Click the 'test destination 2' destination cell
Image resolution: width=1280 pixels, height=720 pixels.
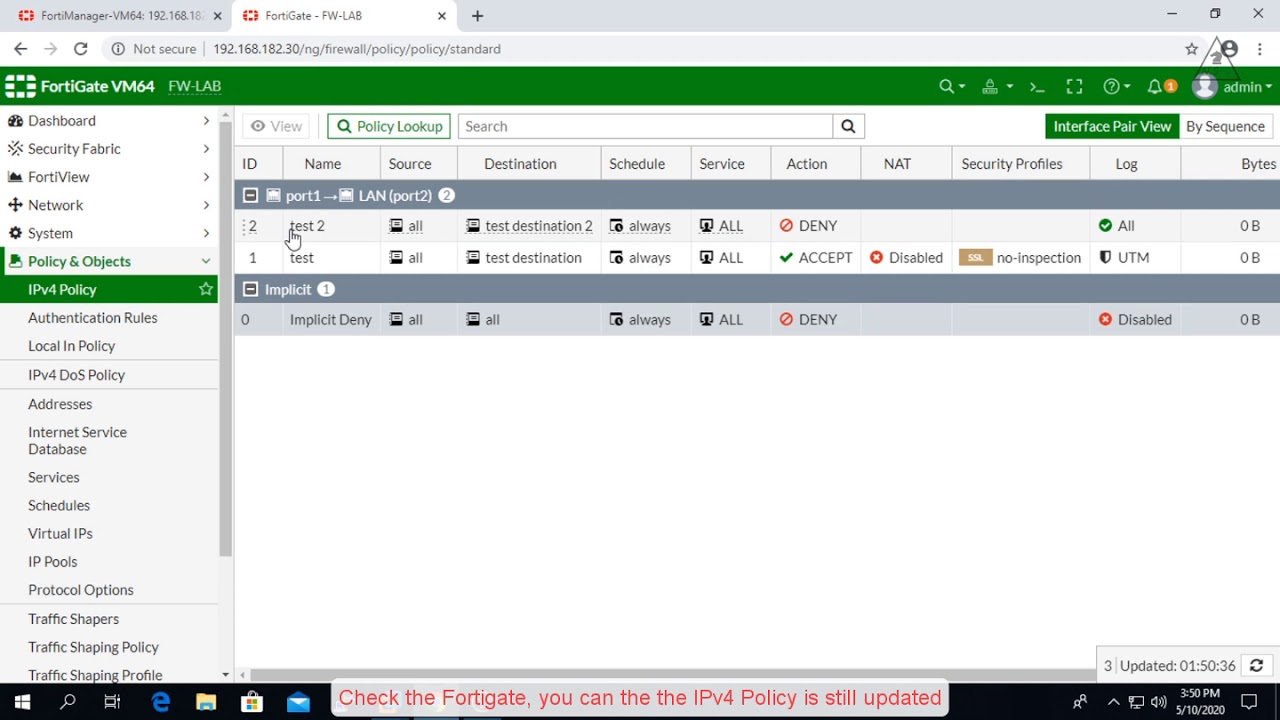[529, 226]
